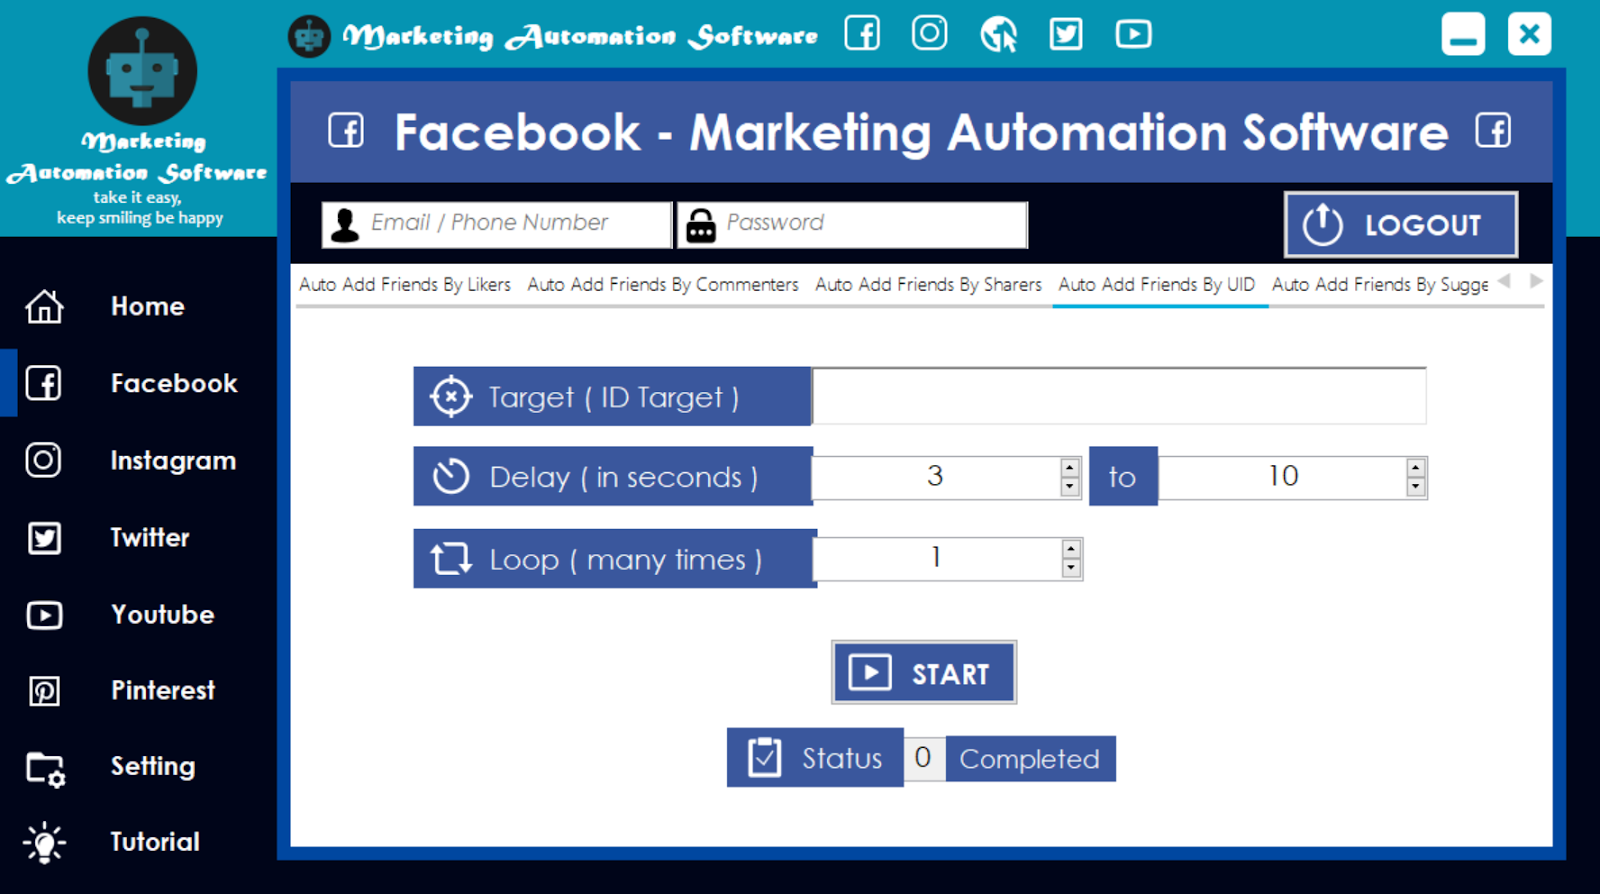Screen dimensions: 1600x894
Task: Open the Facebook icon in top bar
Action: click(x=862, y=34)
